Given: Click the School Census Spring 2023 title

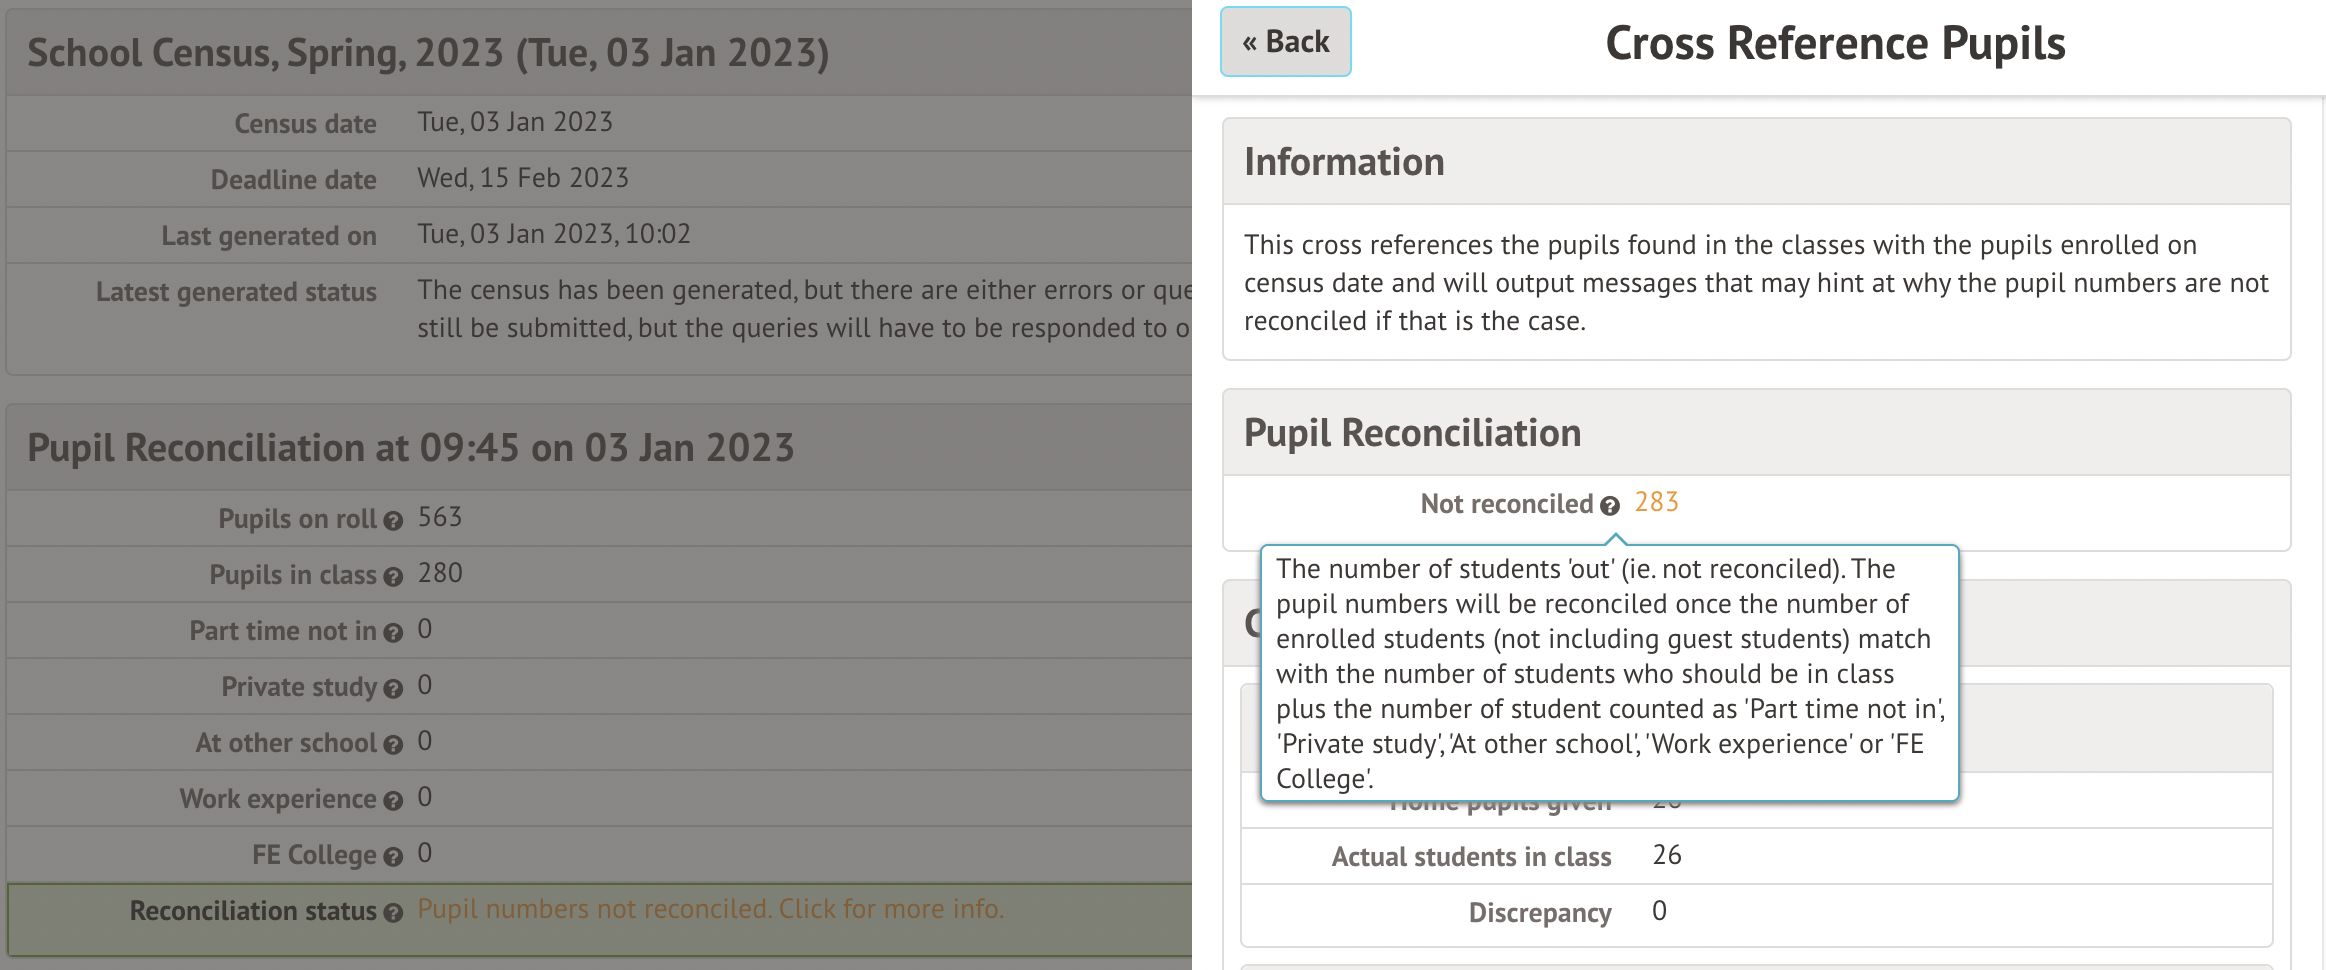Looking at the screenshot, I should click(x=428, y=53).
